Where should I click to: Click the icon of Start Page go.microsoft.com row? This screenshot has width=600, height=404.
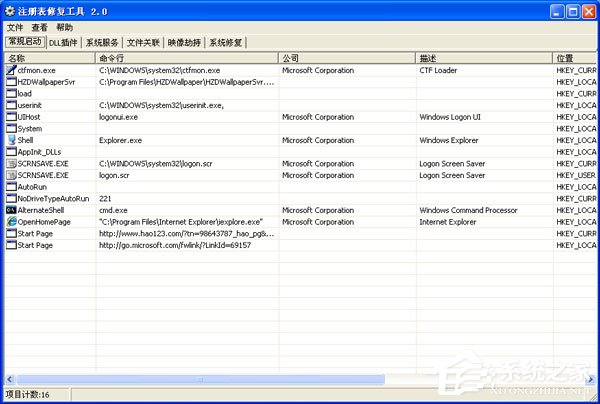[x=11, y=245]
